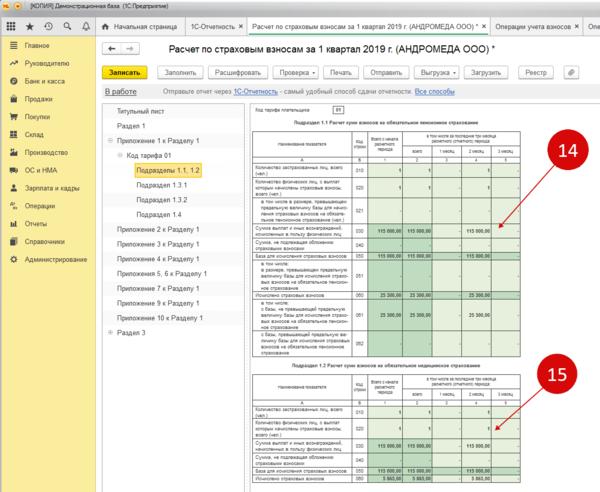Viewport: 600px width, 492px height.
Task: Click the Home icon on Начальная страница tab
Action: [x=105, y=27]
